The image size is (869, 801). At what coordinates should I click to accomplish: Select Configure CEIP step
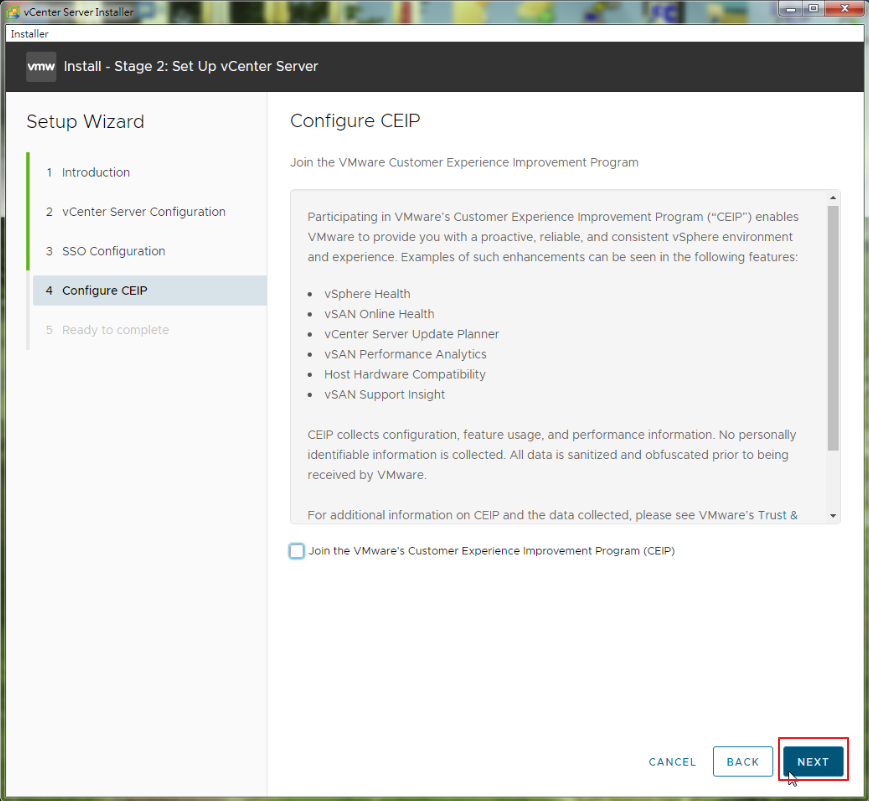pyautogui.click(x=150, y=290)
